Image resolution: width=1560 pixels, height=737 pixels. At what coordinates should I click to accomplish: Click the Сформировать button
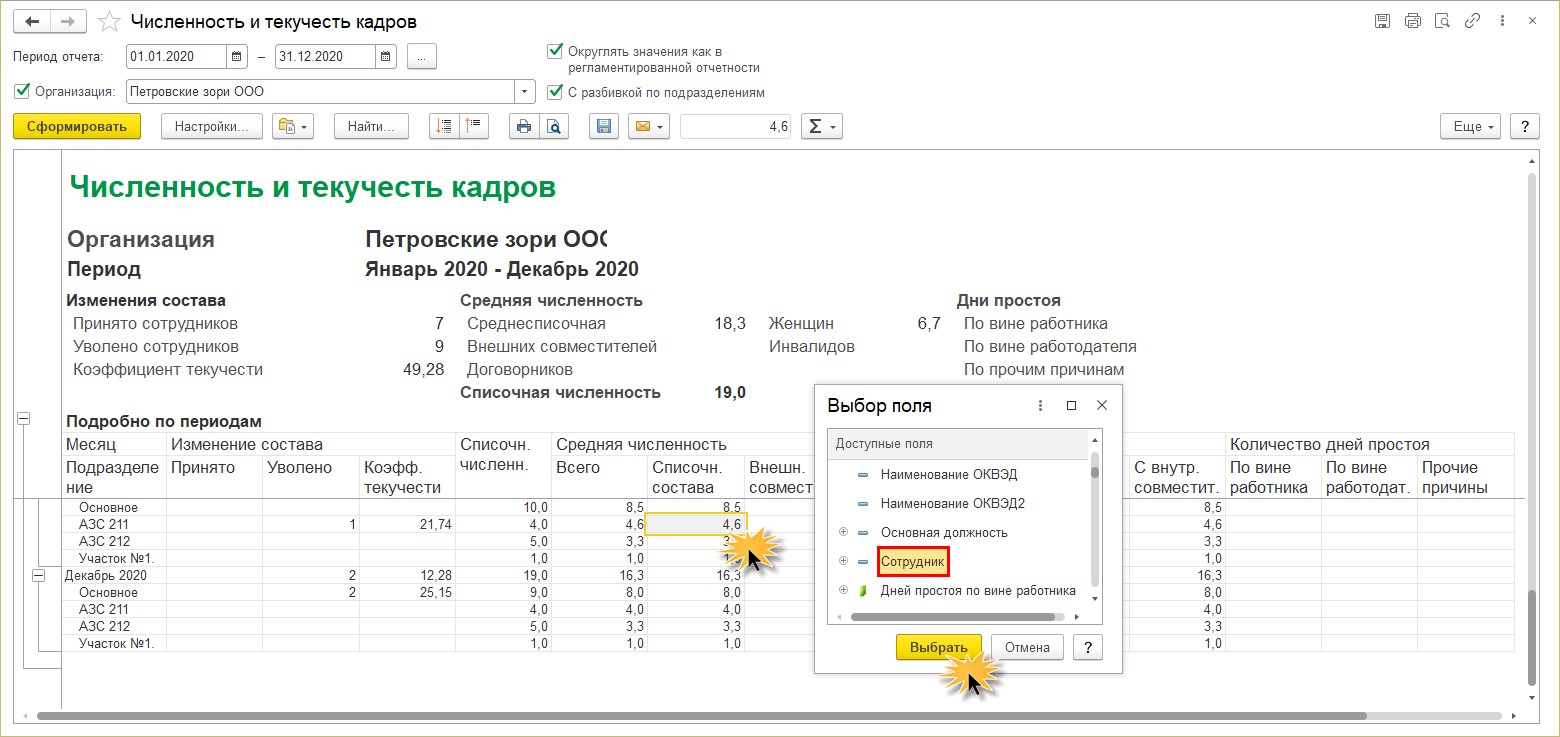coord(77,127)
